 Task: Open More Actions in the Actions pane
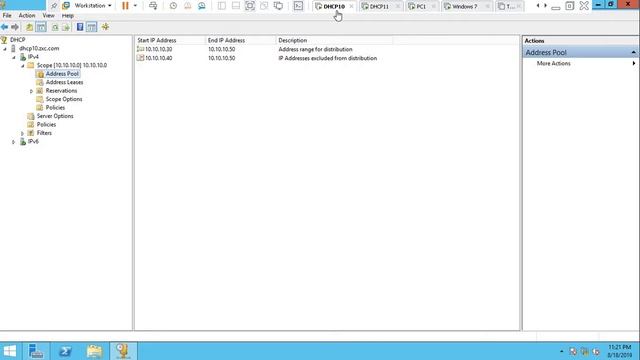(553, 64)
